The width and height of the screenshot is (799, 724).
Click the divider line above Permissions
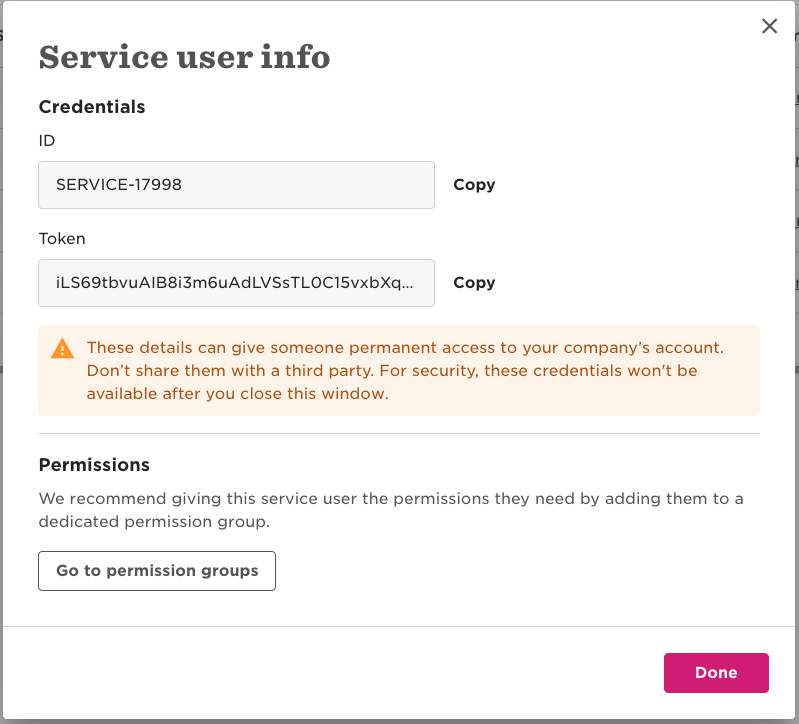point(399,434)
